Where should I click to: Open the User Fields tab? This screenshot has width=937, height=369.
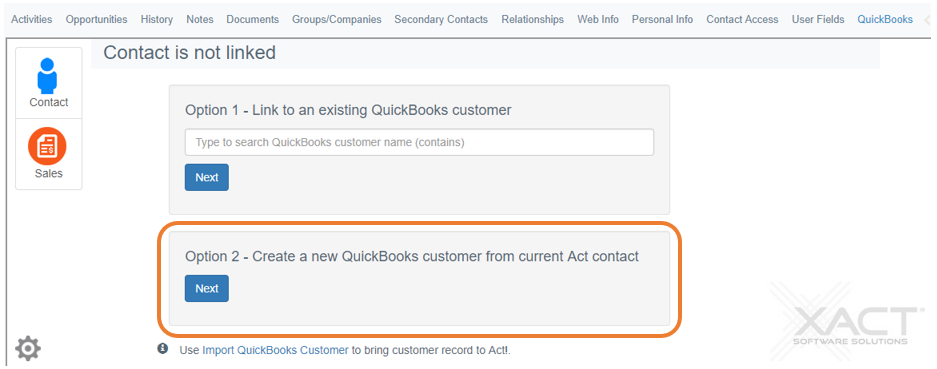[818, 19]
